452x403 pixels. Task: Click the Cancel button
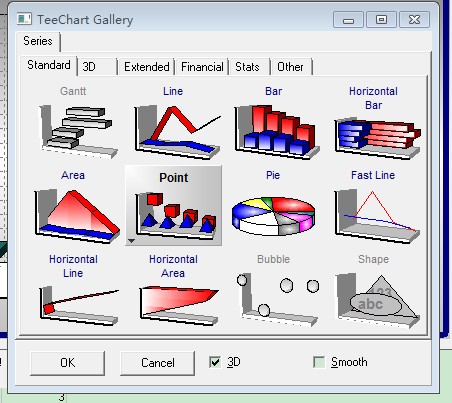(157, 363)
